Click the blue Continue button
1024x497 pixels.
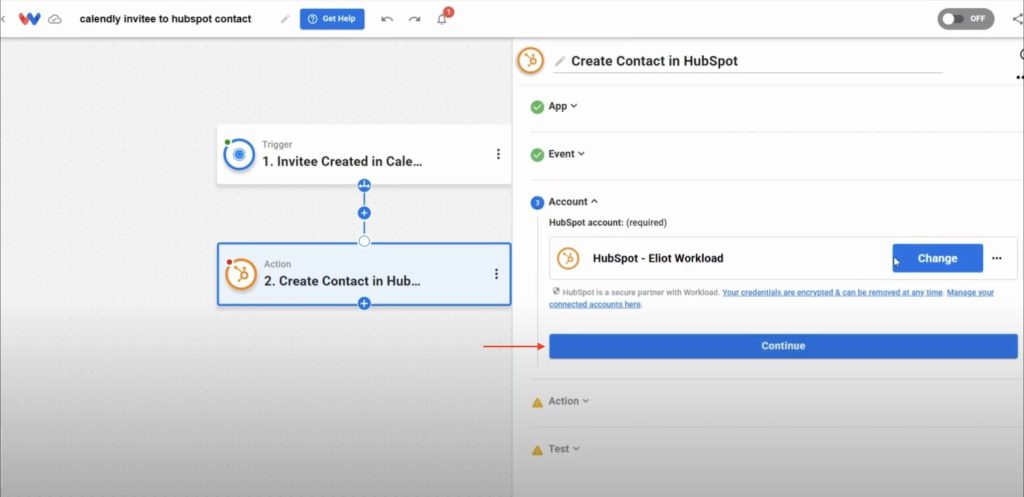pos(783,346)
